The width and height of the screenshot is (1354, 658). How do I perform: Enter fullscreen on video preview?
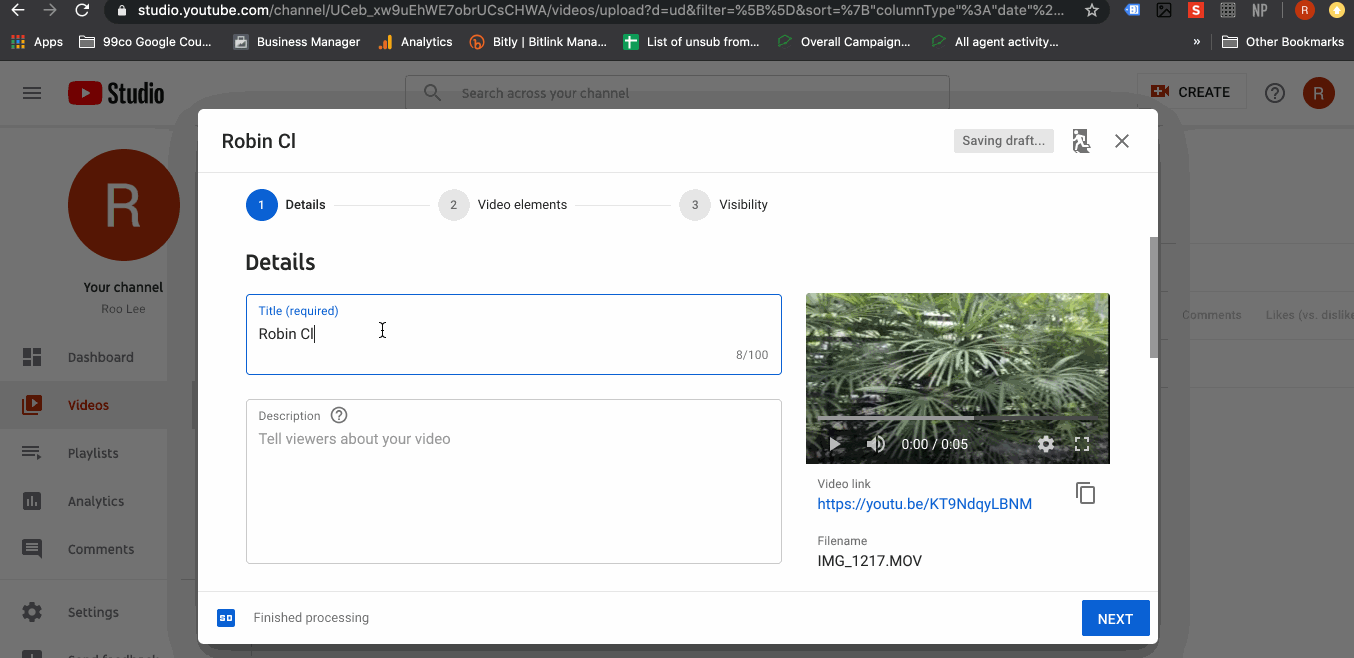(x=1082, y=444)
